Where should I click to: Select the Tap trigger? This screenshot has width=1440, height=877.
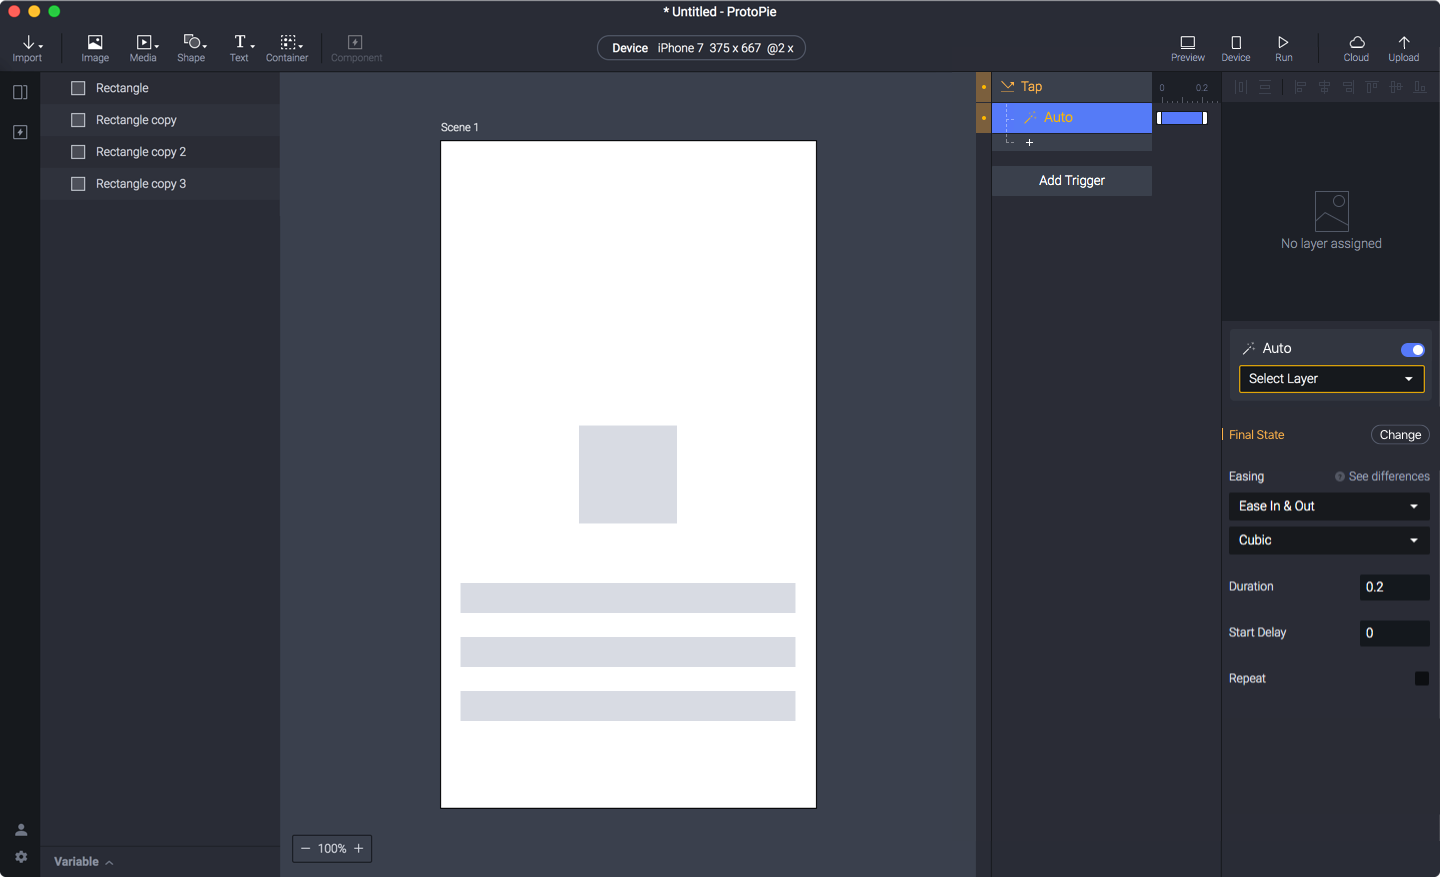pos(1072,87)
